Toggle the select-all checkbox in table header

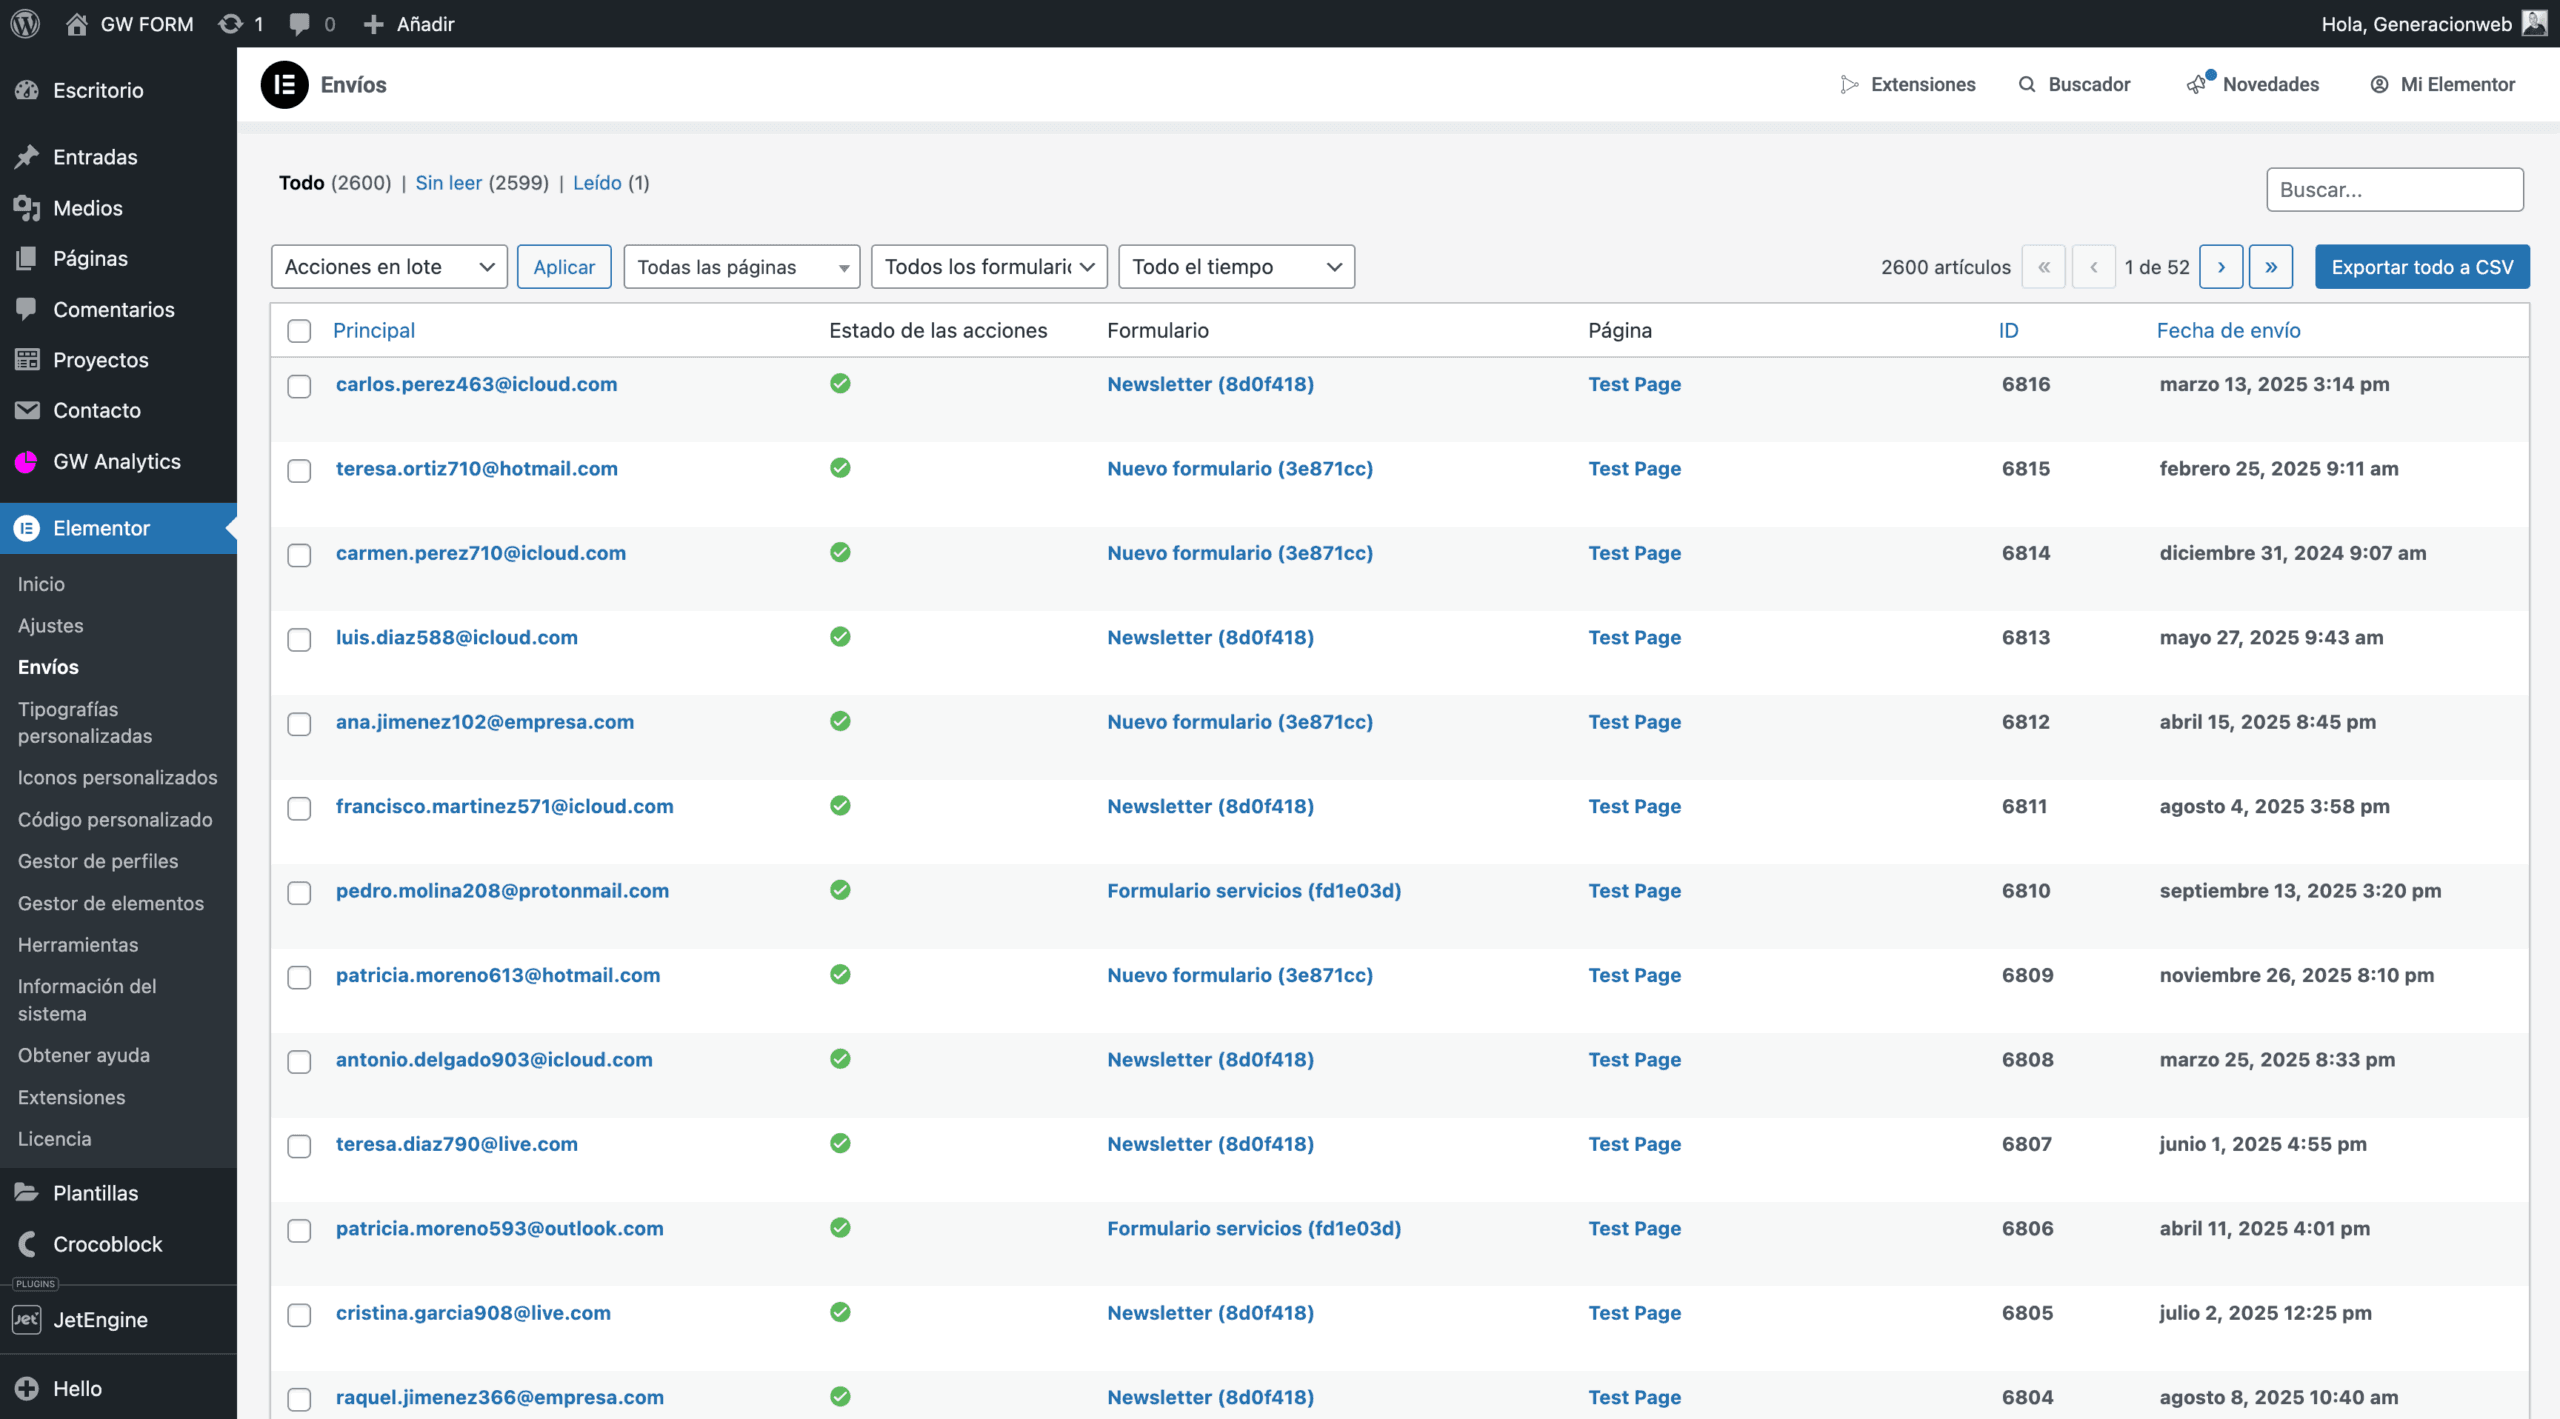pos(299,331)
